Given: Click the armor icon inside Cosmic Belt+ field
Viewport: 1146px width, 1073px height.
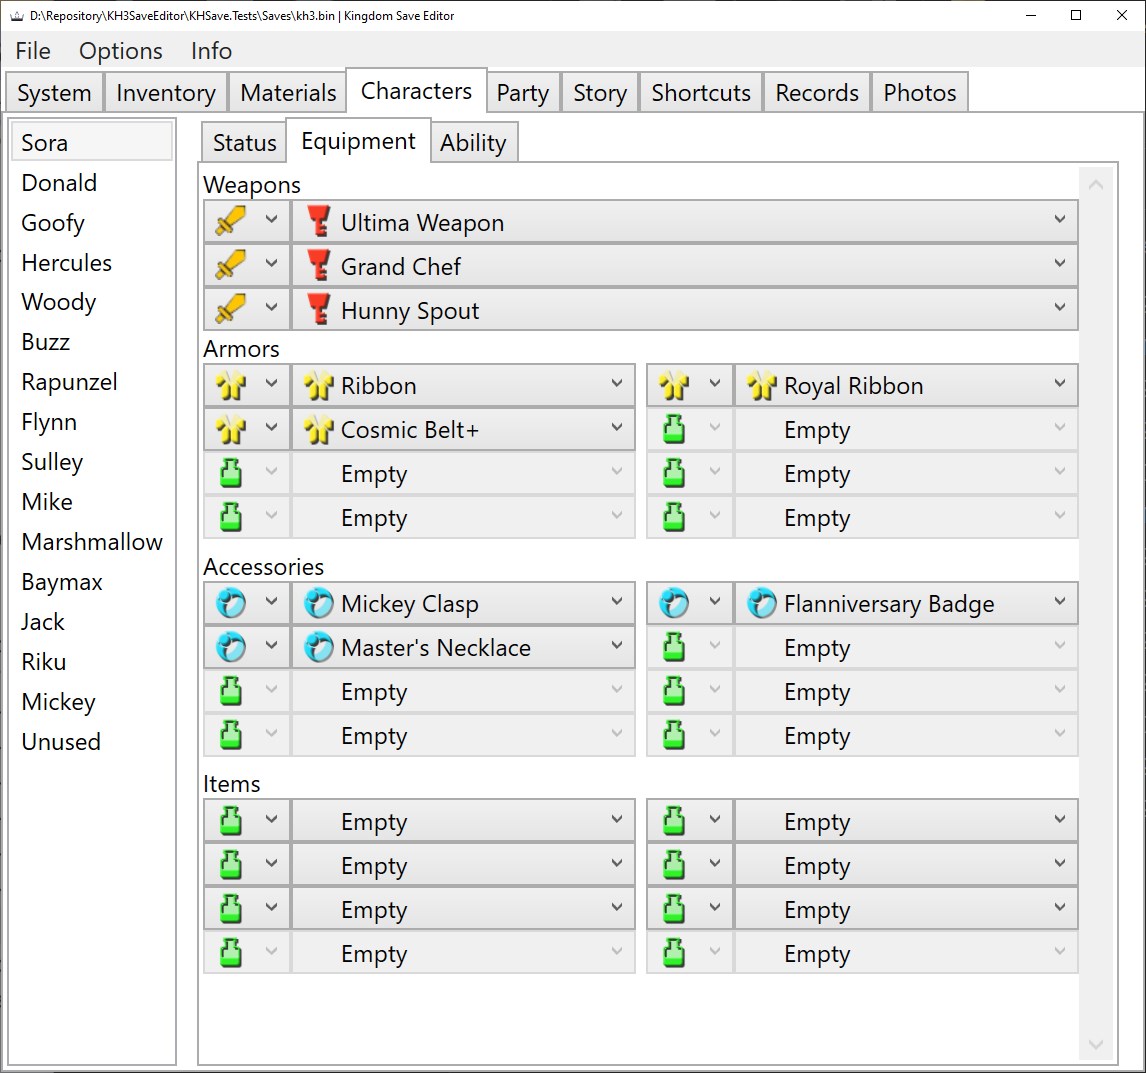Looking at the screenshot, I should pyautogui.click(x=319, y=429).
